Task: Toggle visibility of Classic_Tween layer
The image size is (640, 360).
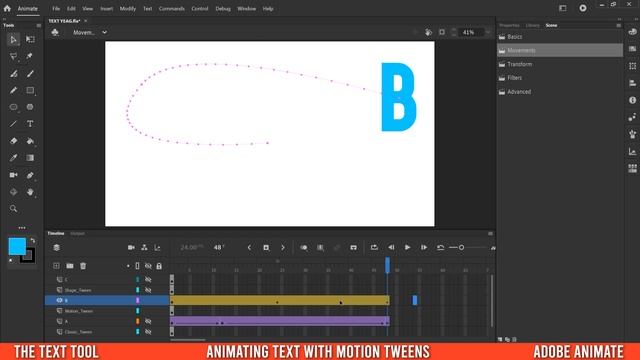Action: pyautogui.click(x=148, y=332)
